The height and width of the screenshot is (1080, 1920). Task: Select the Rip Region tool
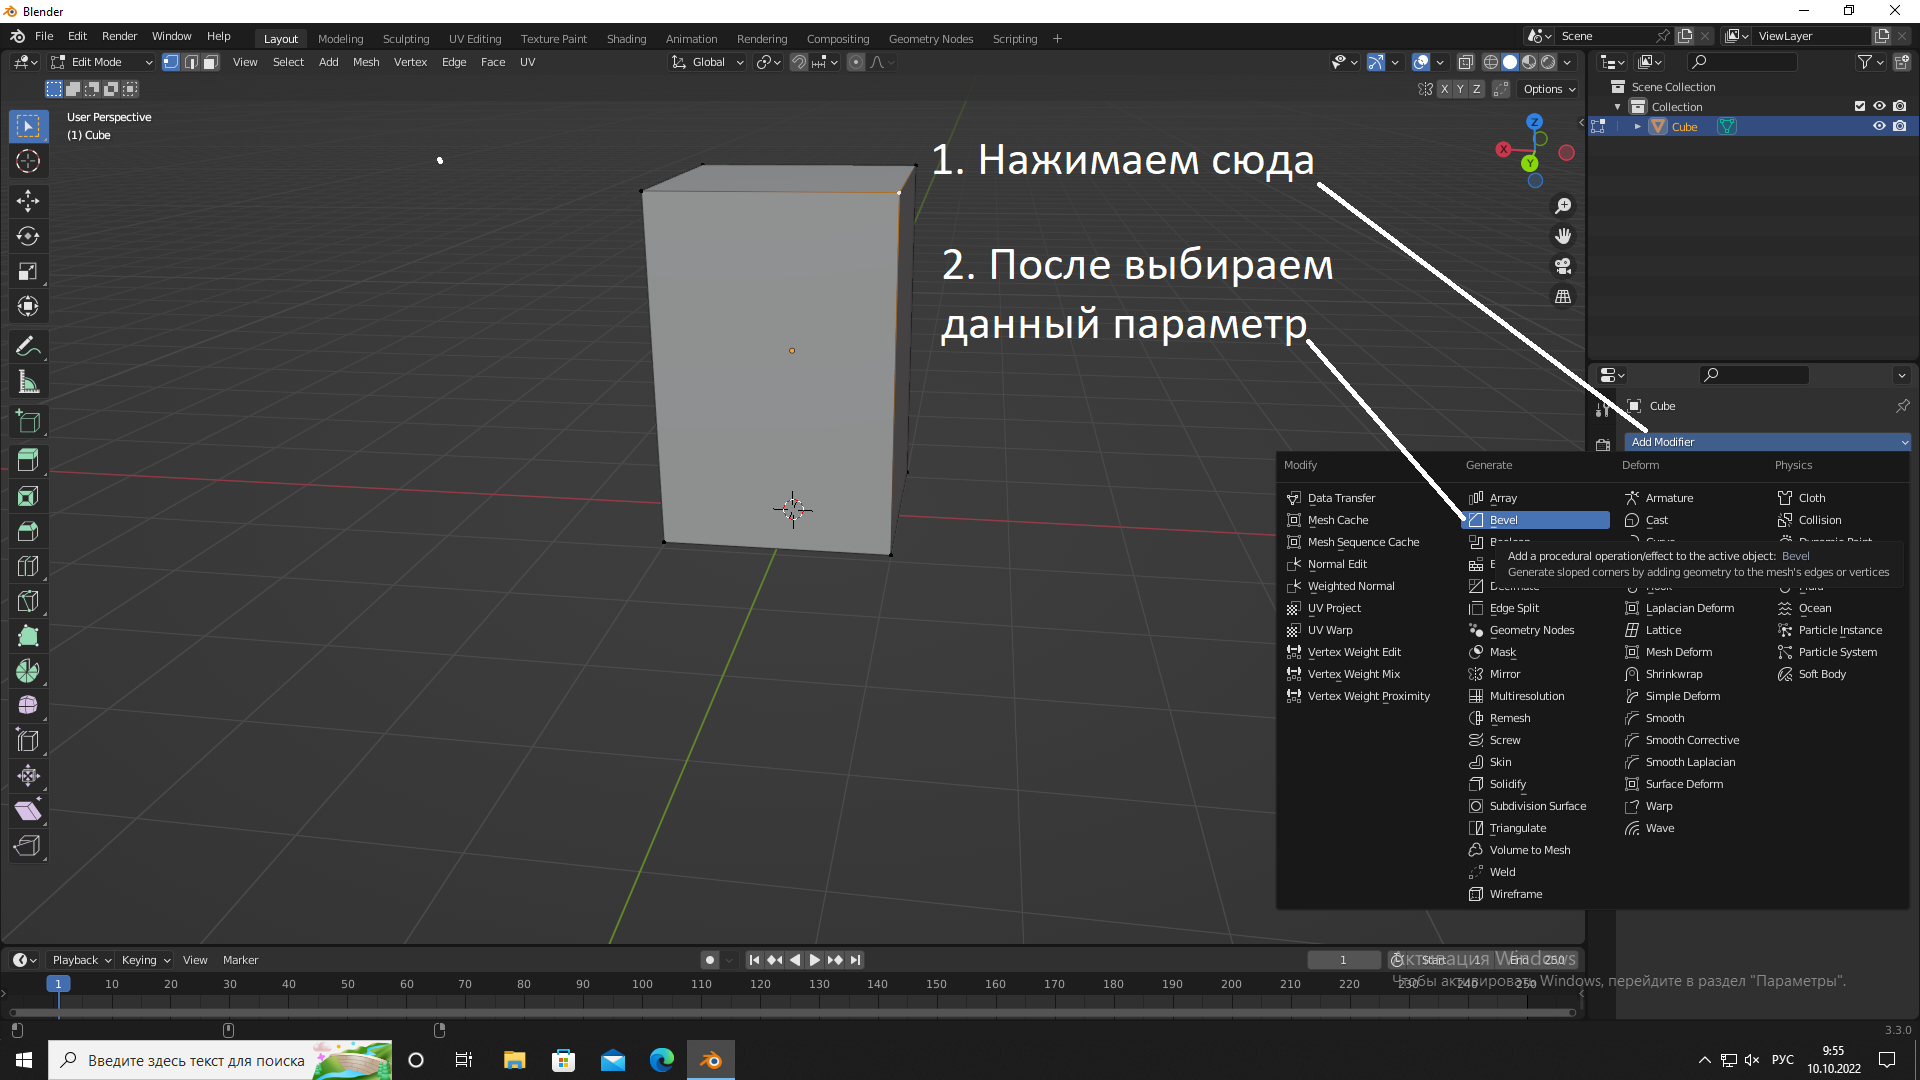coord(28,846)
